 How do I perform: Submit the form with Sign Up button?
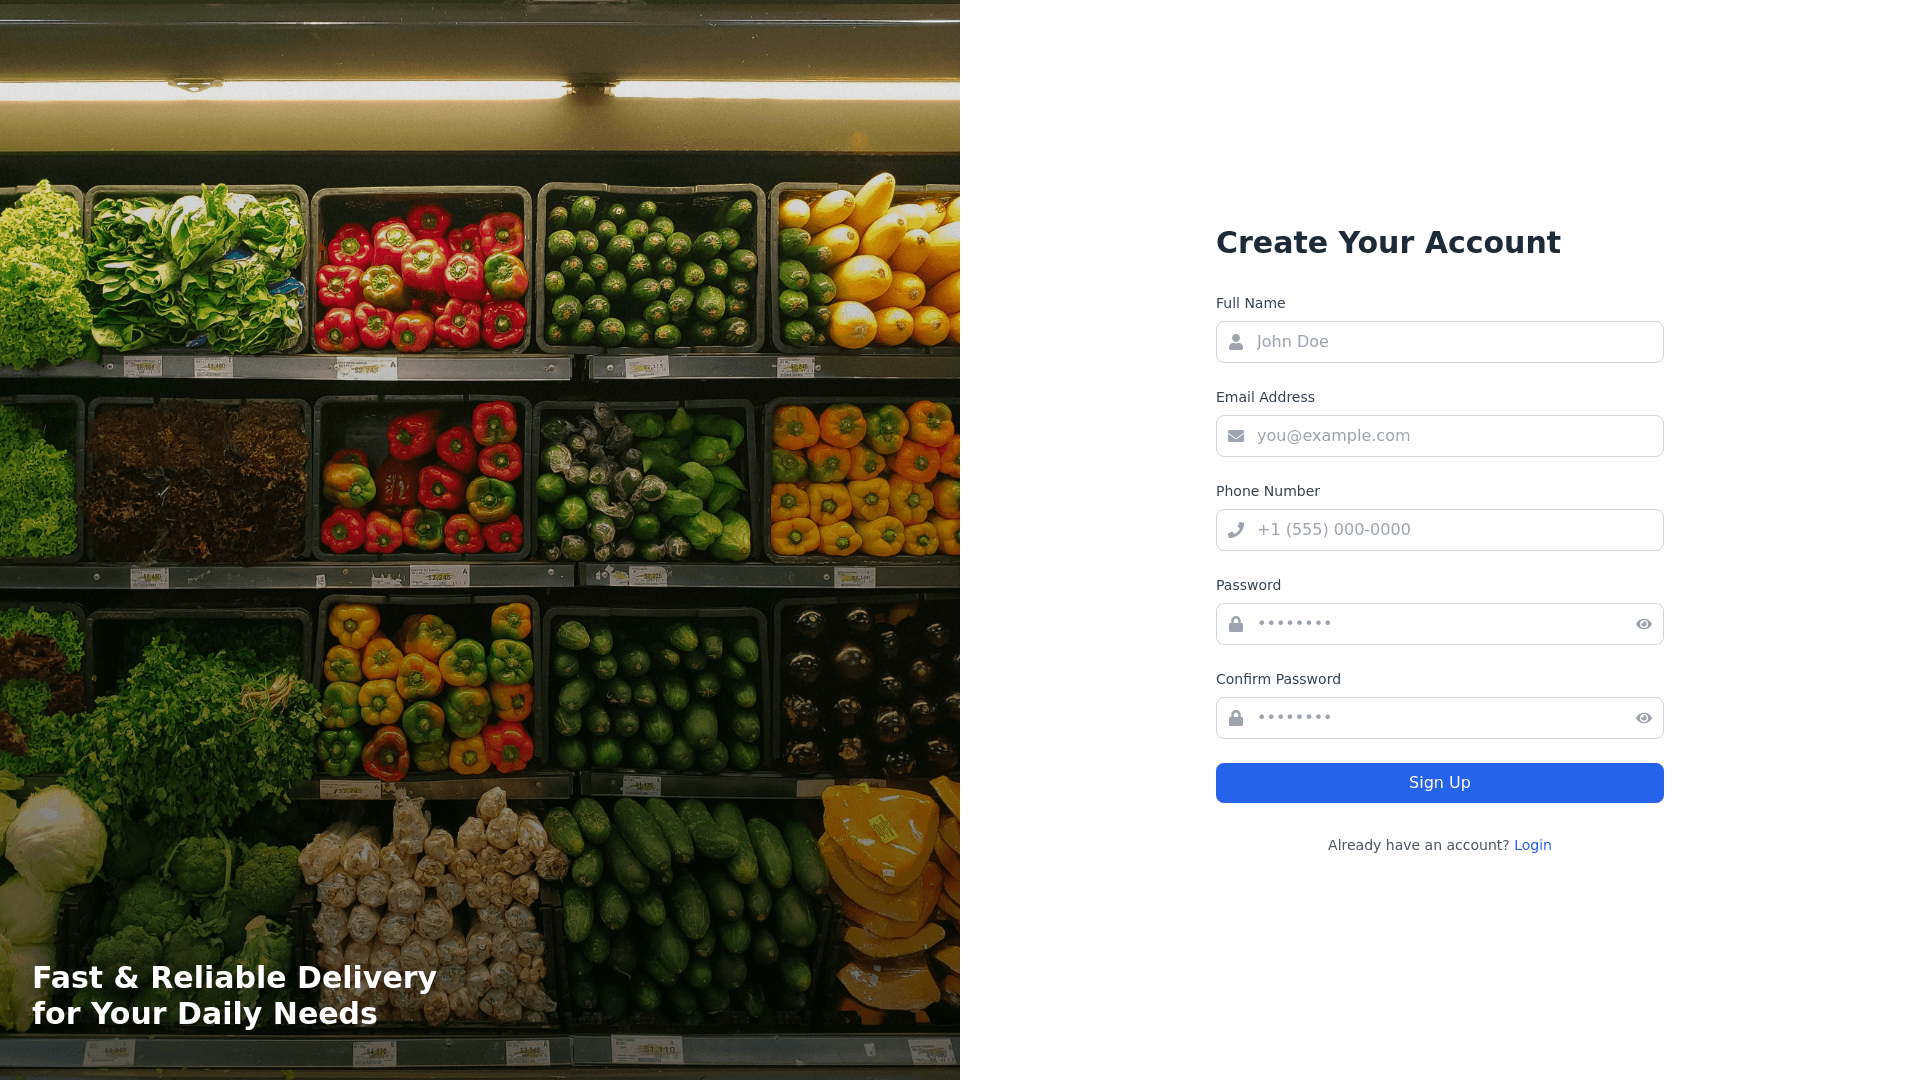(x=1440, y=783)
